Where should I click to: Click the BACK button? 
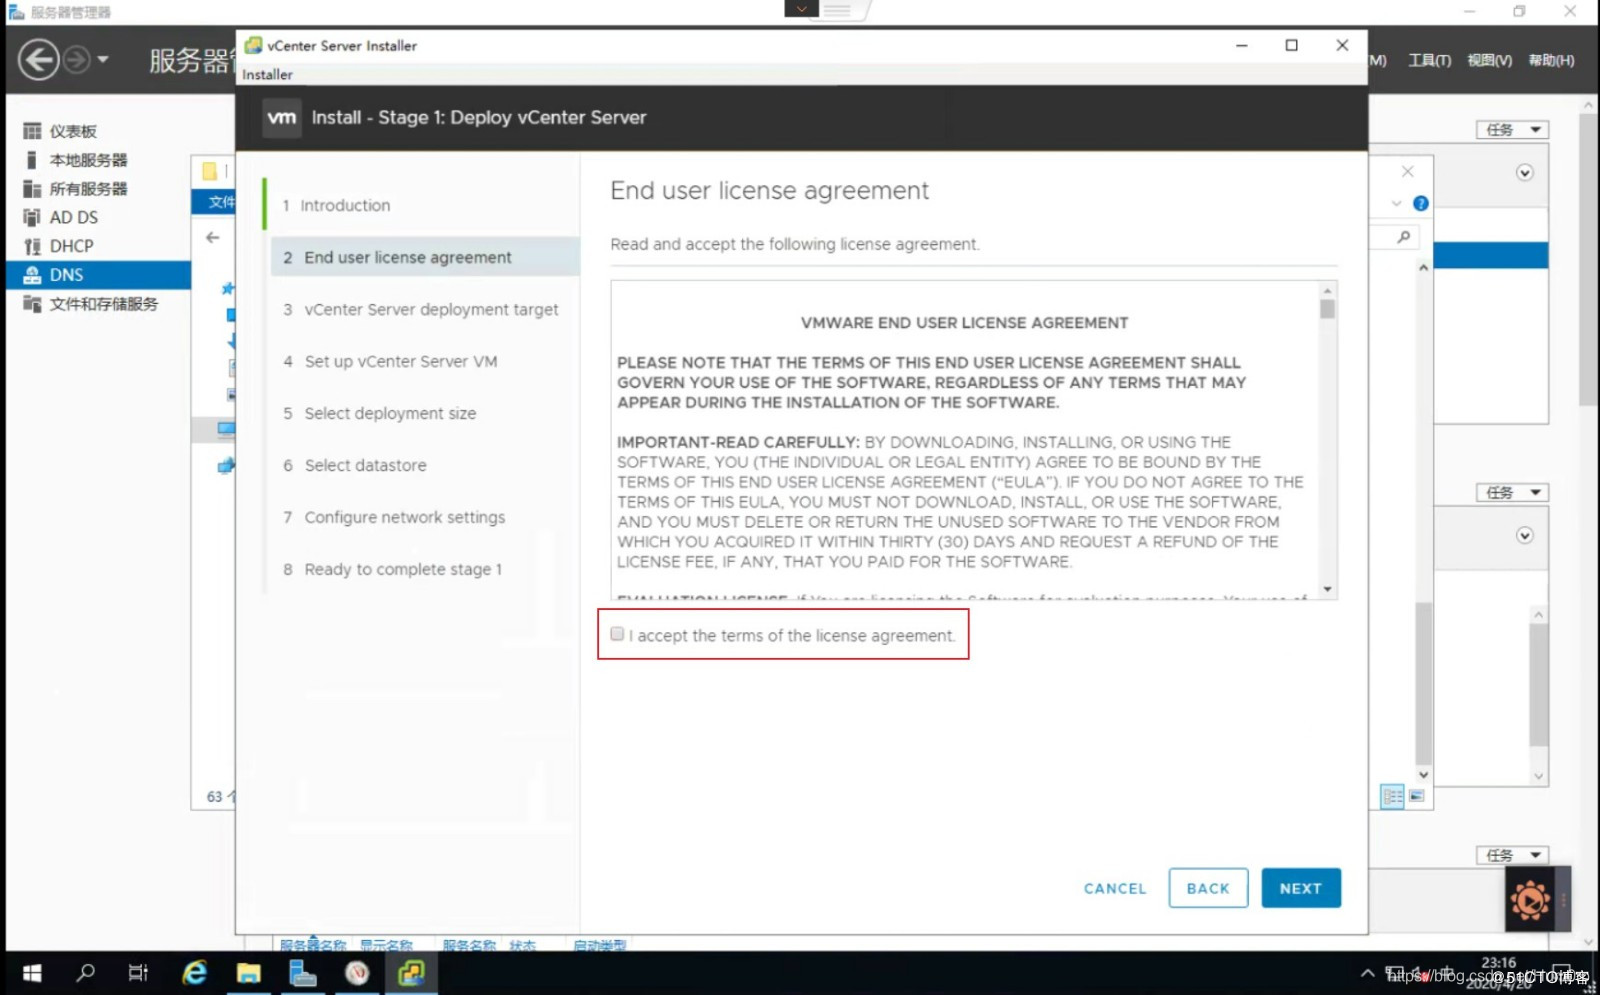(1208, 888)
